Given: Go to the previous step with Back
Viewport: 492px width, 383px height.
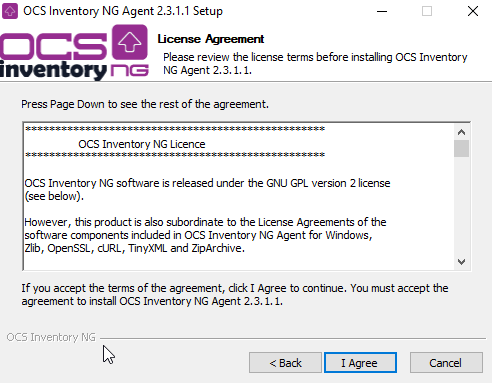Looking at the screenshot, I should (285, 363).
